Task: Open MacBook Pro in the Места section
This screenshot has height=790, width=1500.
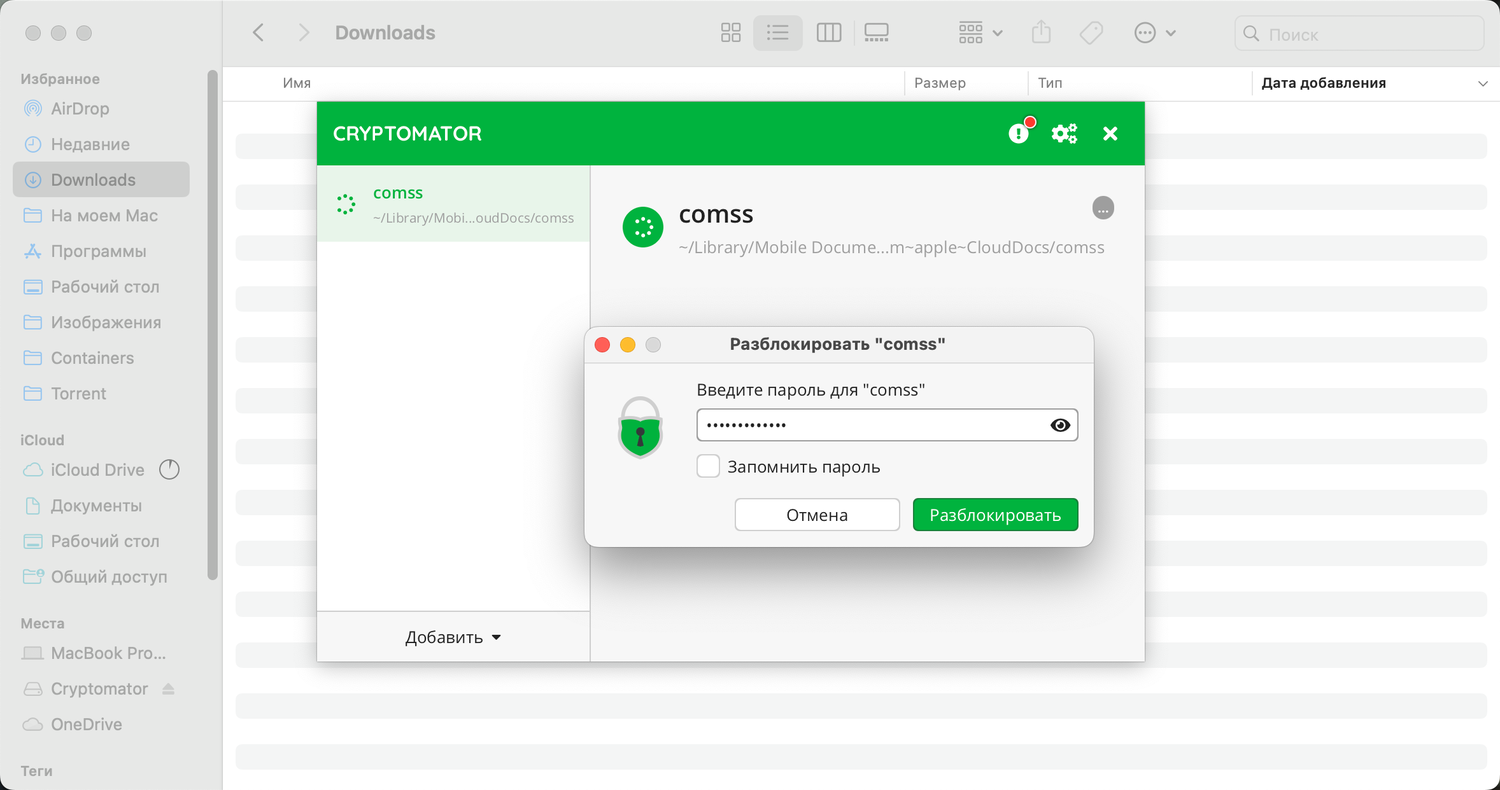Action: click(x=101, y=653)
